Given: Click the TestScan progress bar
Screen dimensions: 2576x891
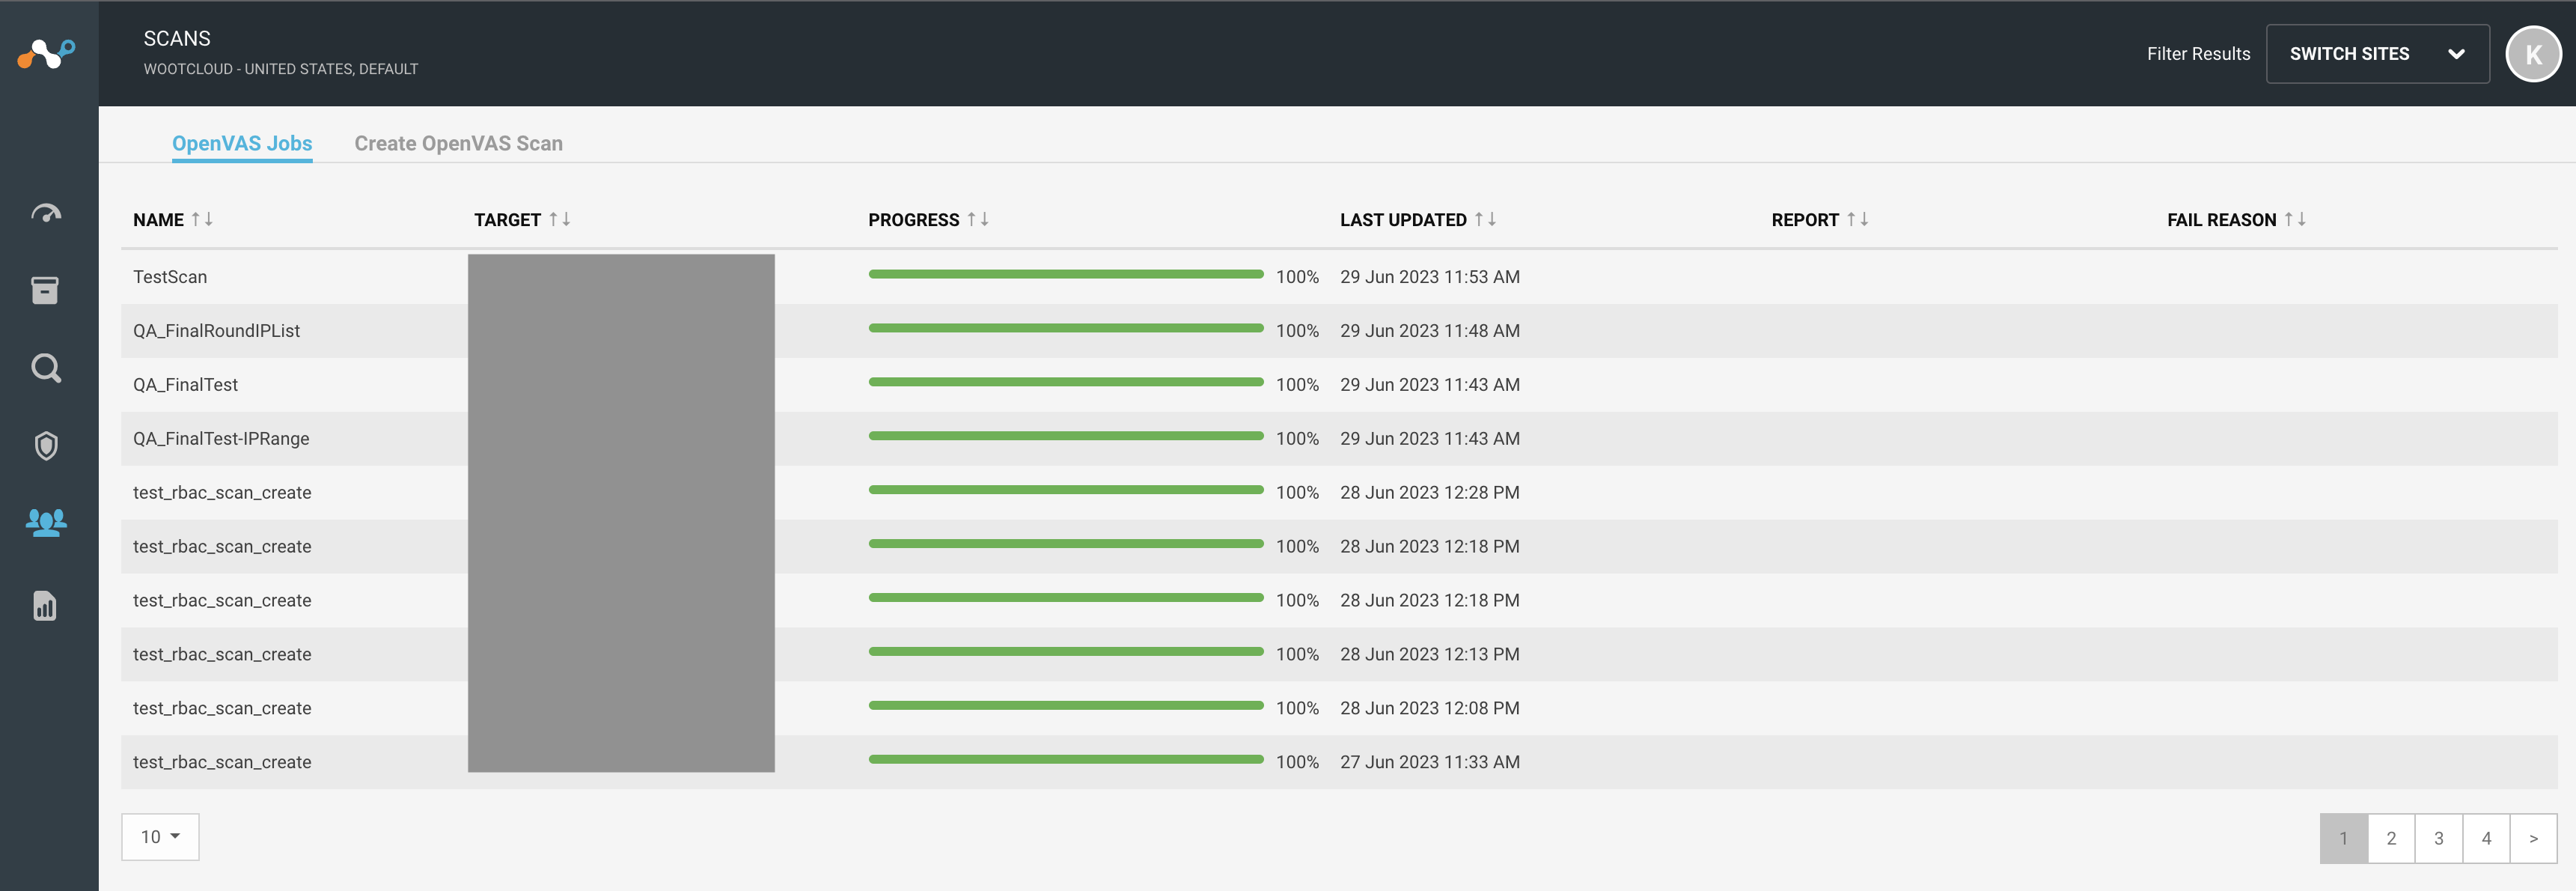Looking at the screenshot, I should pos(1065,274).
